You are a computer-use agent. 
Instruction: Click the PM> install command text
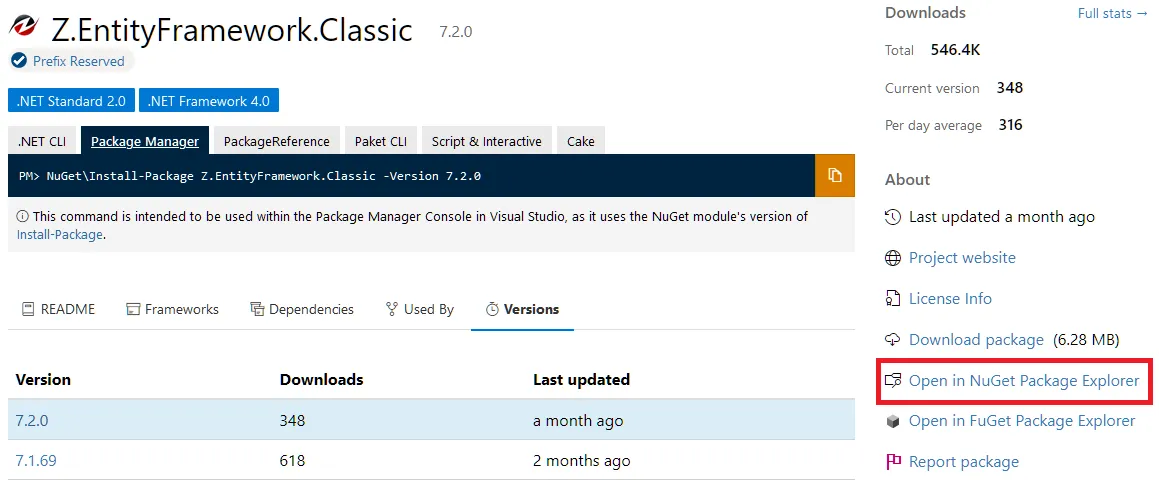(249, 176)
